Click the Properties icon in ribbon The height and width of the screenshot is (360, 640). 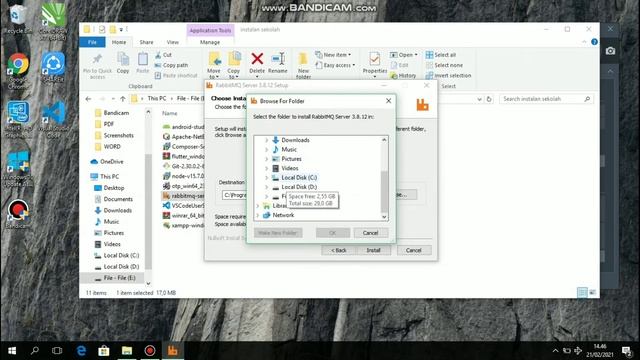click(374, 59)
